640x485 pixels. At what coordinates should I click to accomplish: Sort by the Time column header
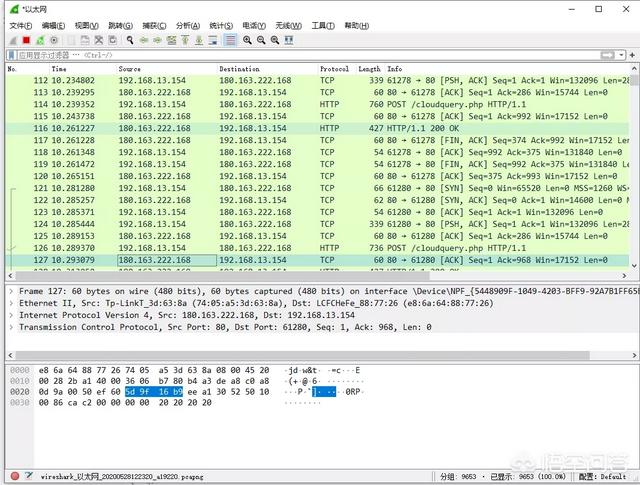click(83, 69)
